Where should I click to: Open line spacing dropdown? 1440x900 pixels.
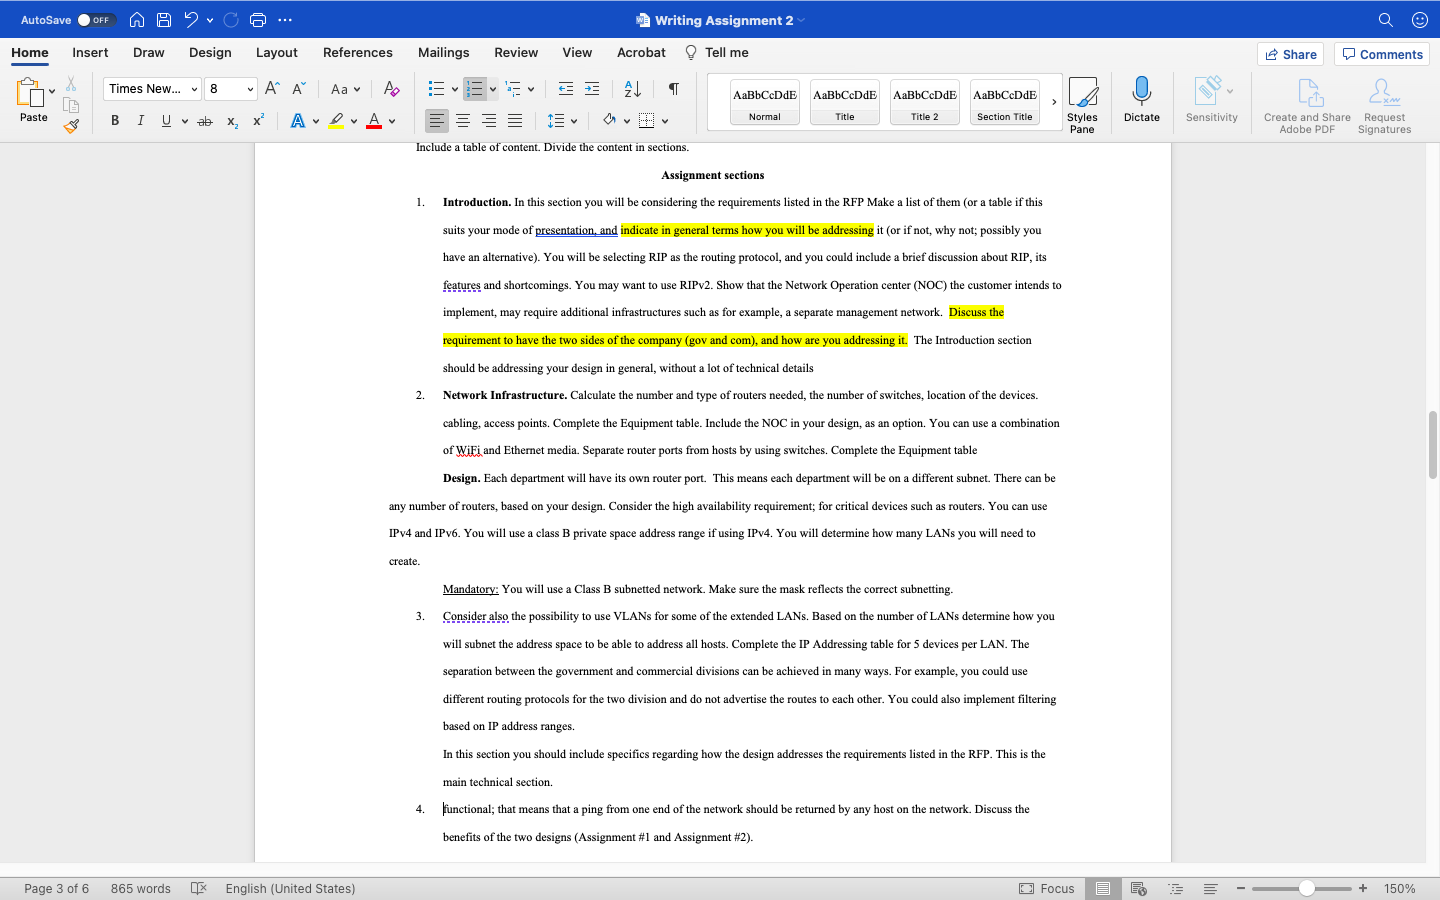pyautogui.click(x=562, y=121)
